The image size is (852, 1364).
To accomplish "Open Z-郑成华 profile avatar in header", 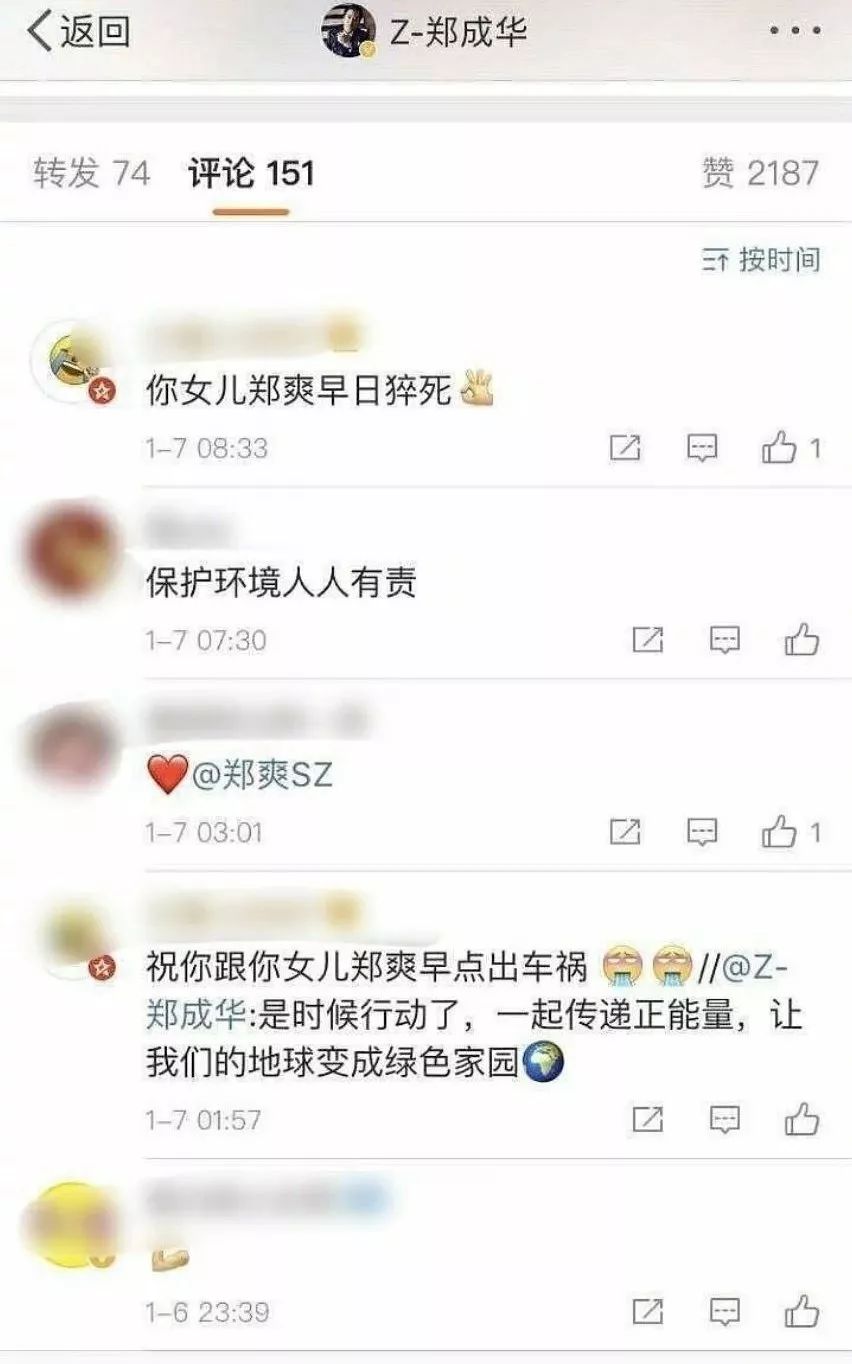I will [x=348, y=31].
